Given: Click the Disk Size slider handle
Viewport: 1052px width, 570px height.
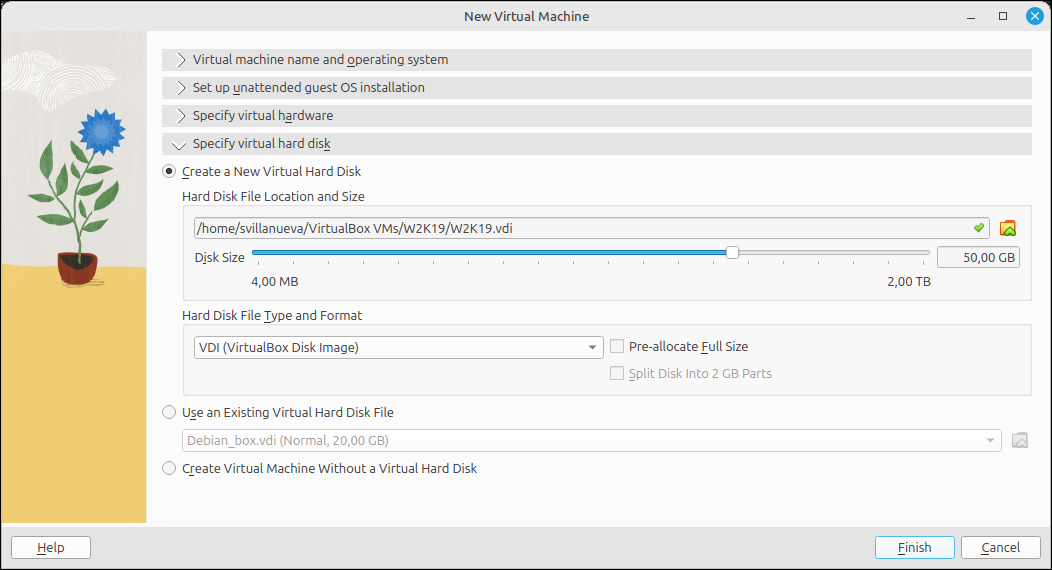Looking at the screenshot, I should tap(732, 252).
